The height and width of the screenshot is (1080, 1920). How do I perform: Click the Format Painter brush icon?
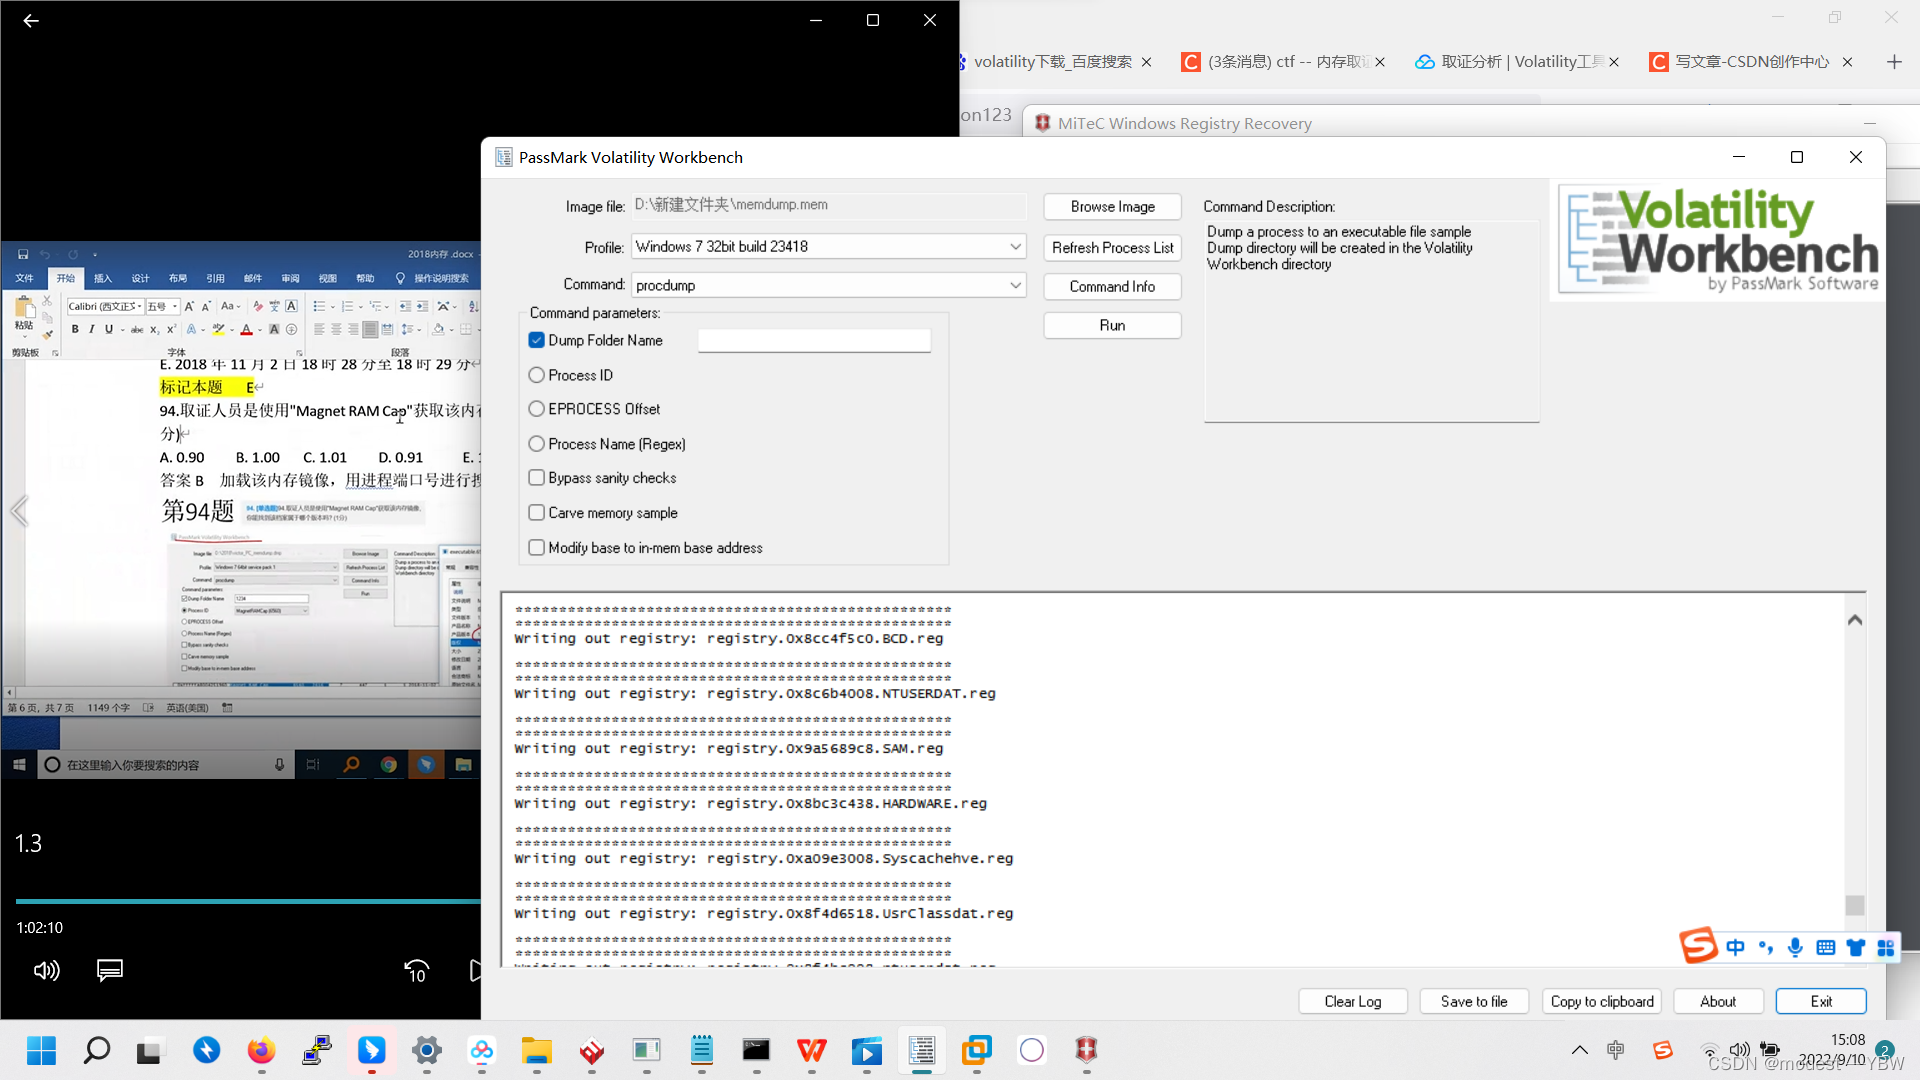click(46, 334)
